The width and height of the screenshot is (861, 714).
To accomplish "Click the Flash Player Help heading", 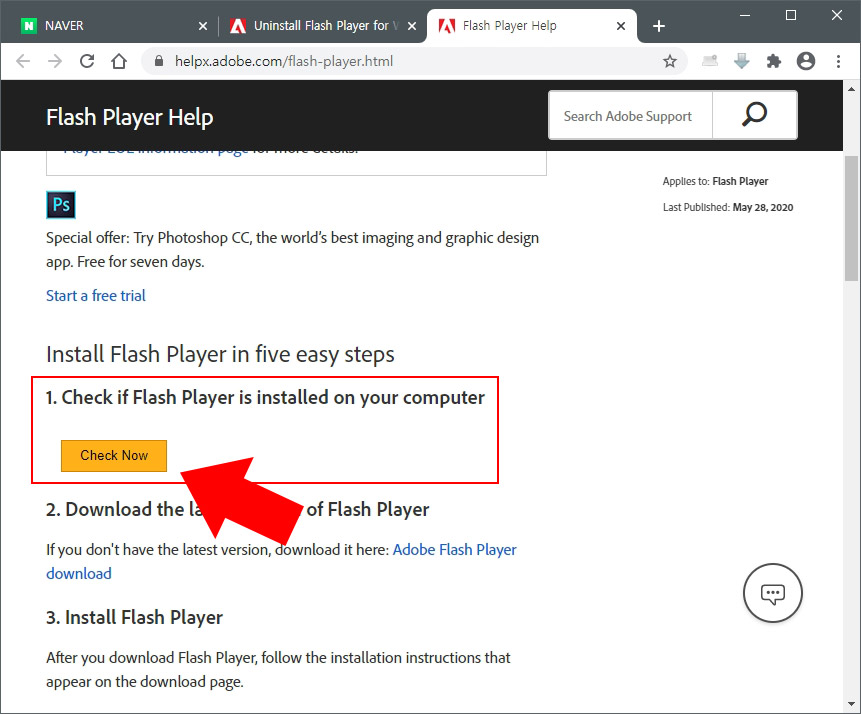I will (x=130, y=117).
